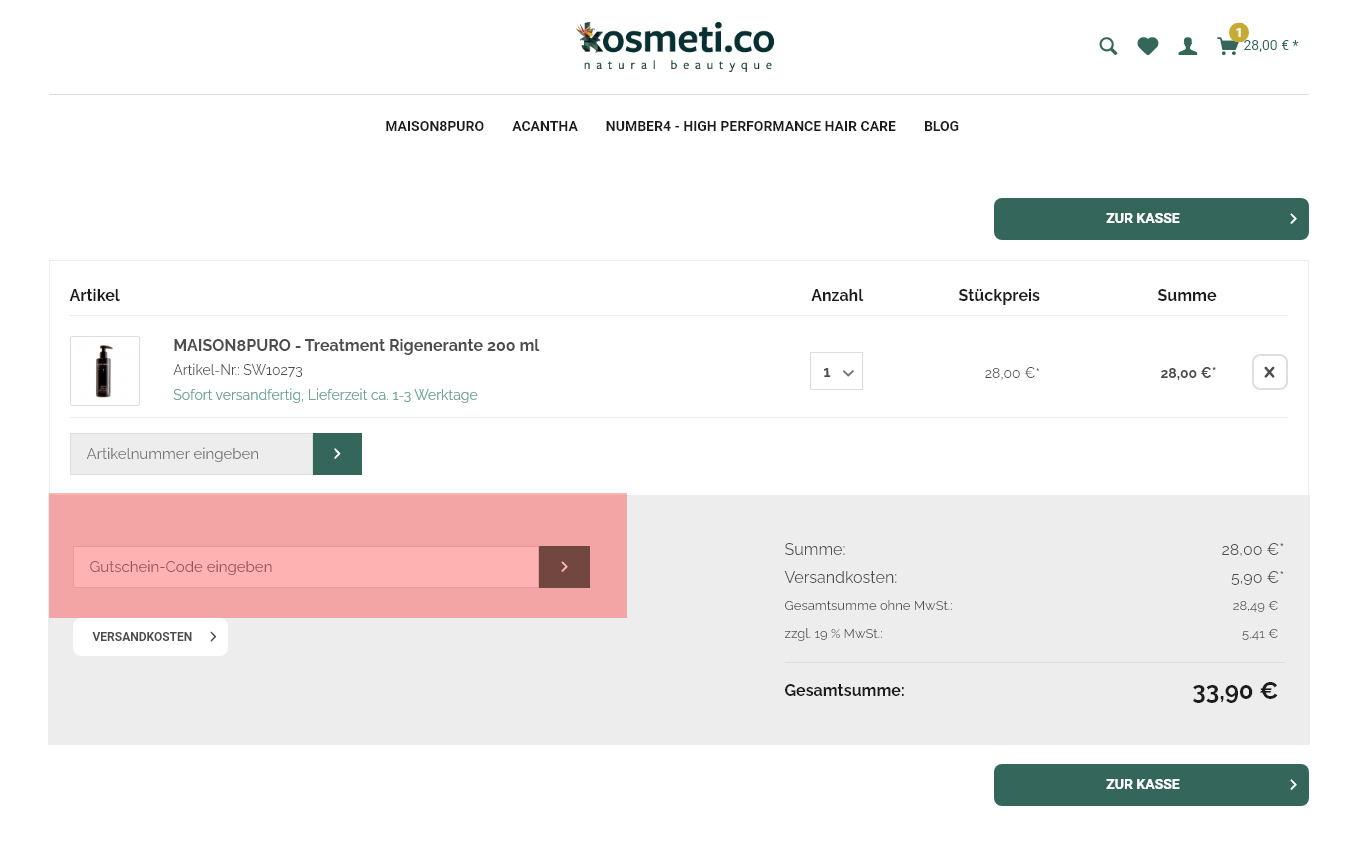Click the Anzahl column header
Viewport: 1362px width, 849px height.
837,296
